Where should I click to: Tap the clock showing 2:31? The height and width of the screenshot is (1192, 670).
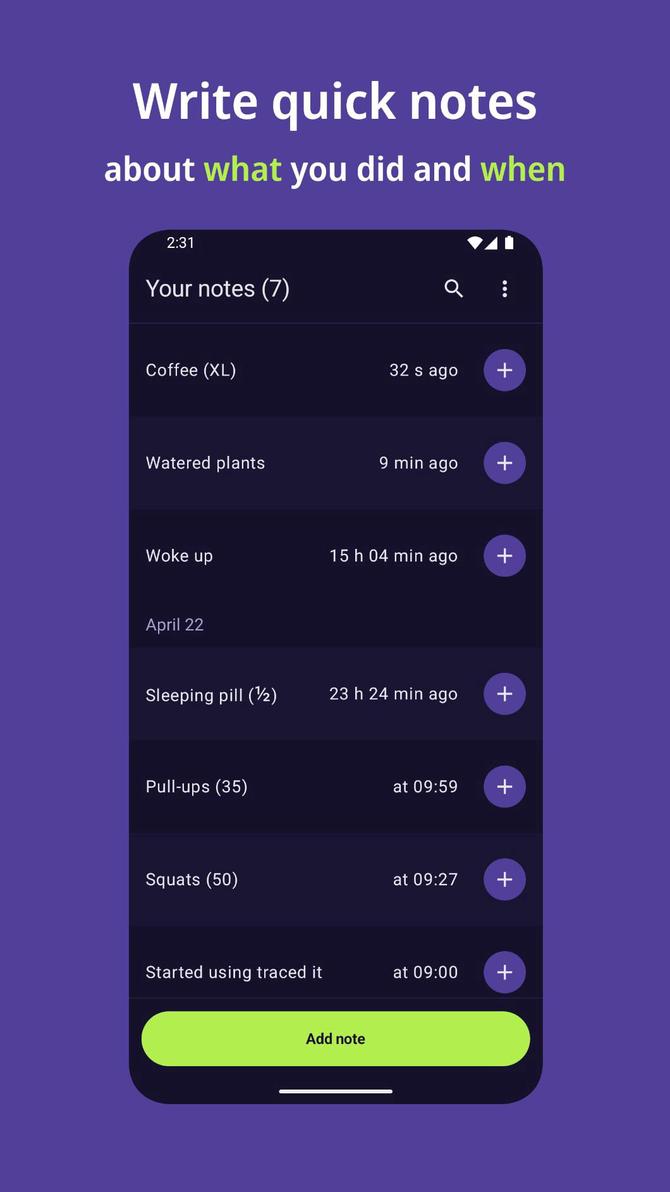[177, 242]
